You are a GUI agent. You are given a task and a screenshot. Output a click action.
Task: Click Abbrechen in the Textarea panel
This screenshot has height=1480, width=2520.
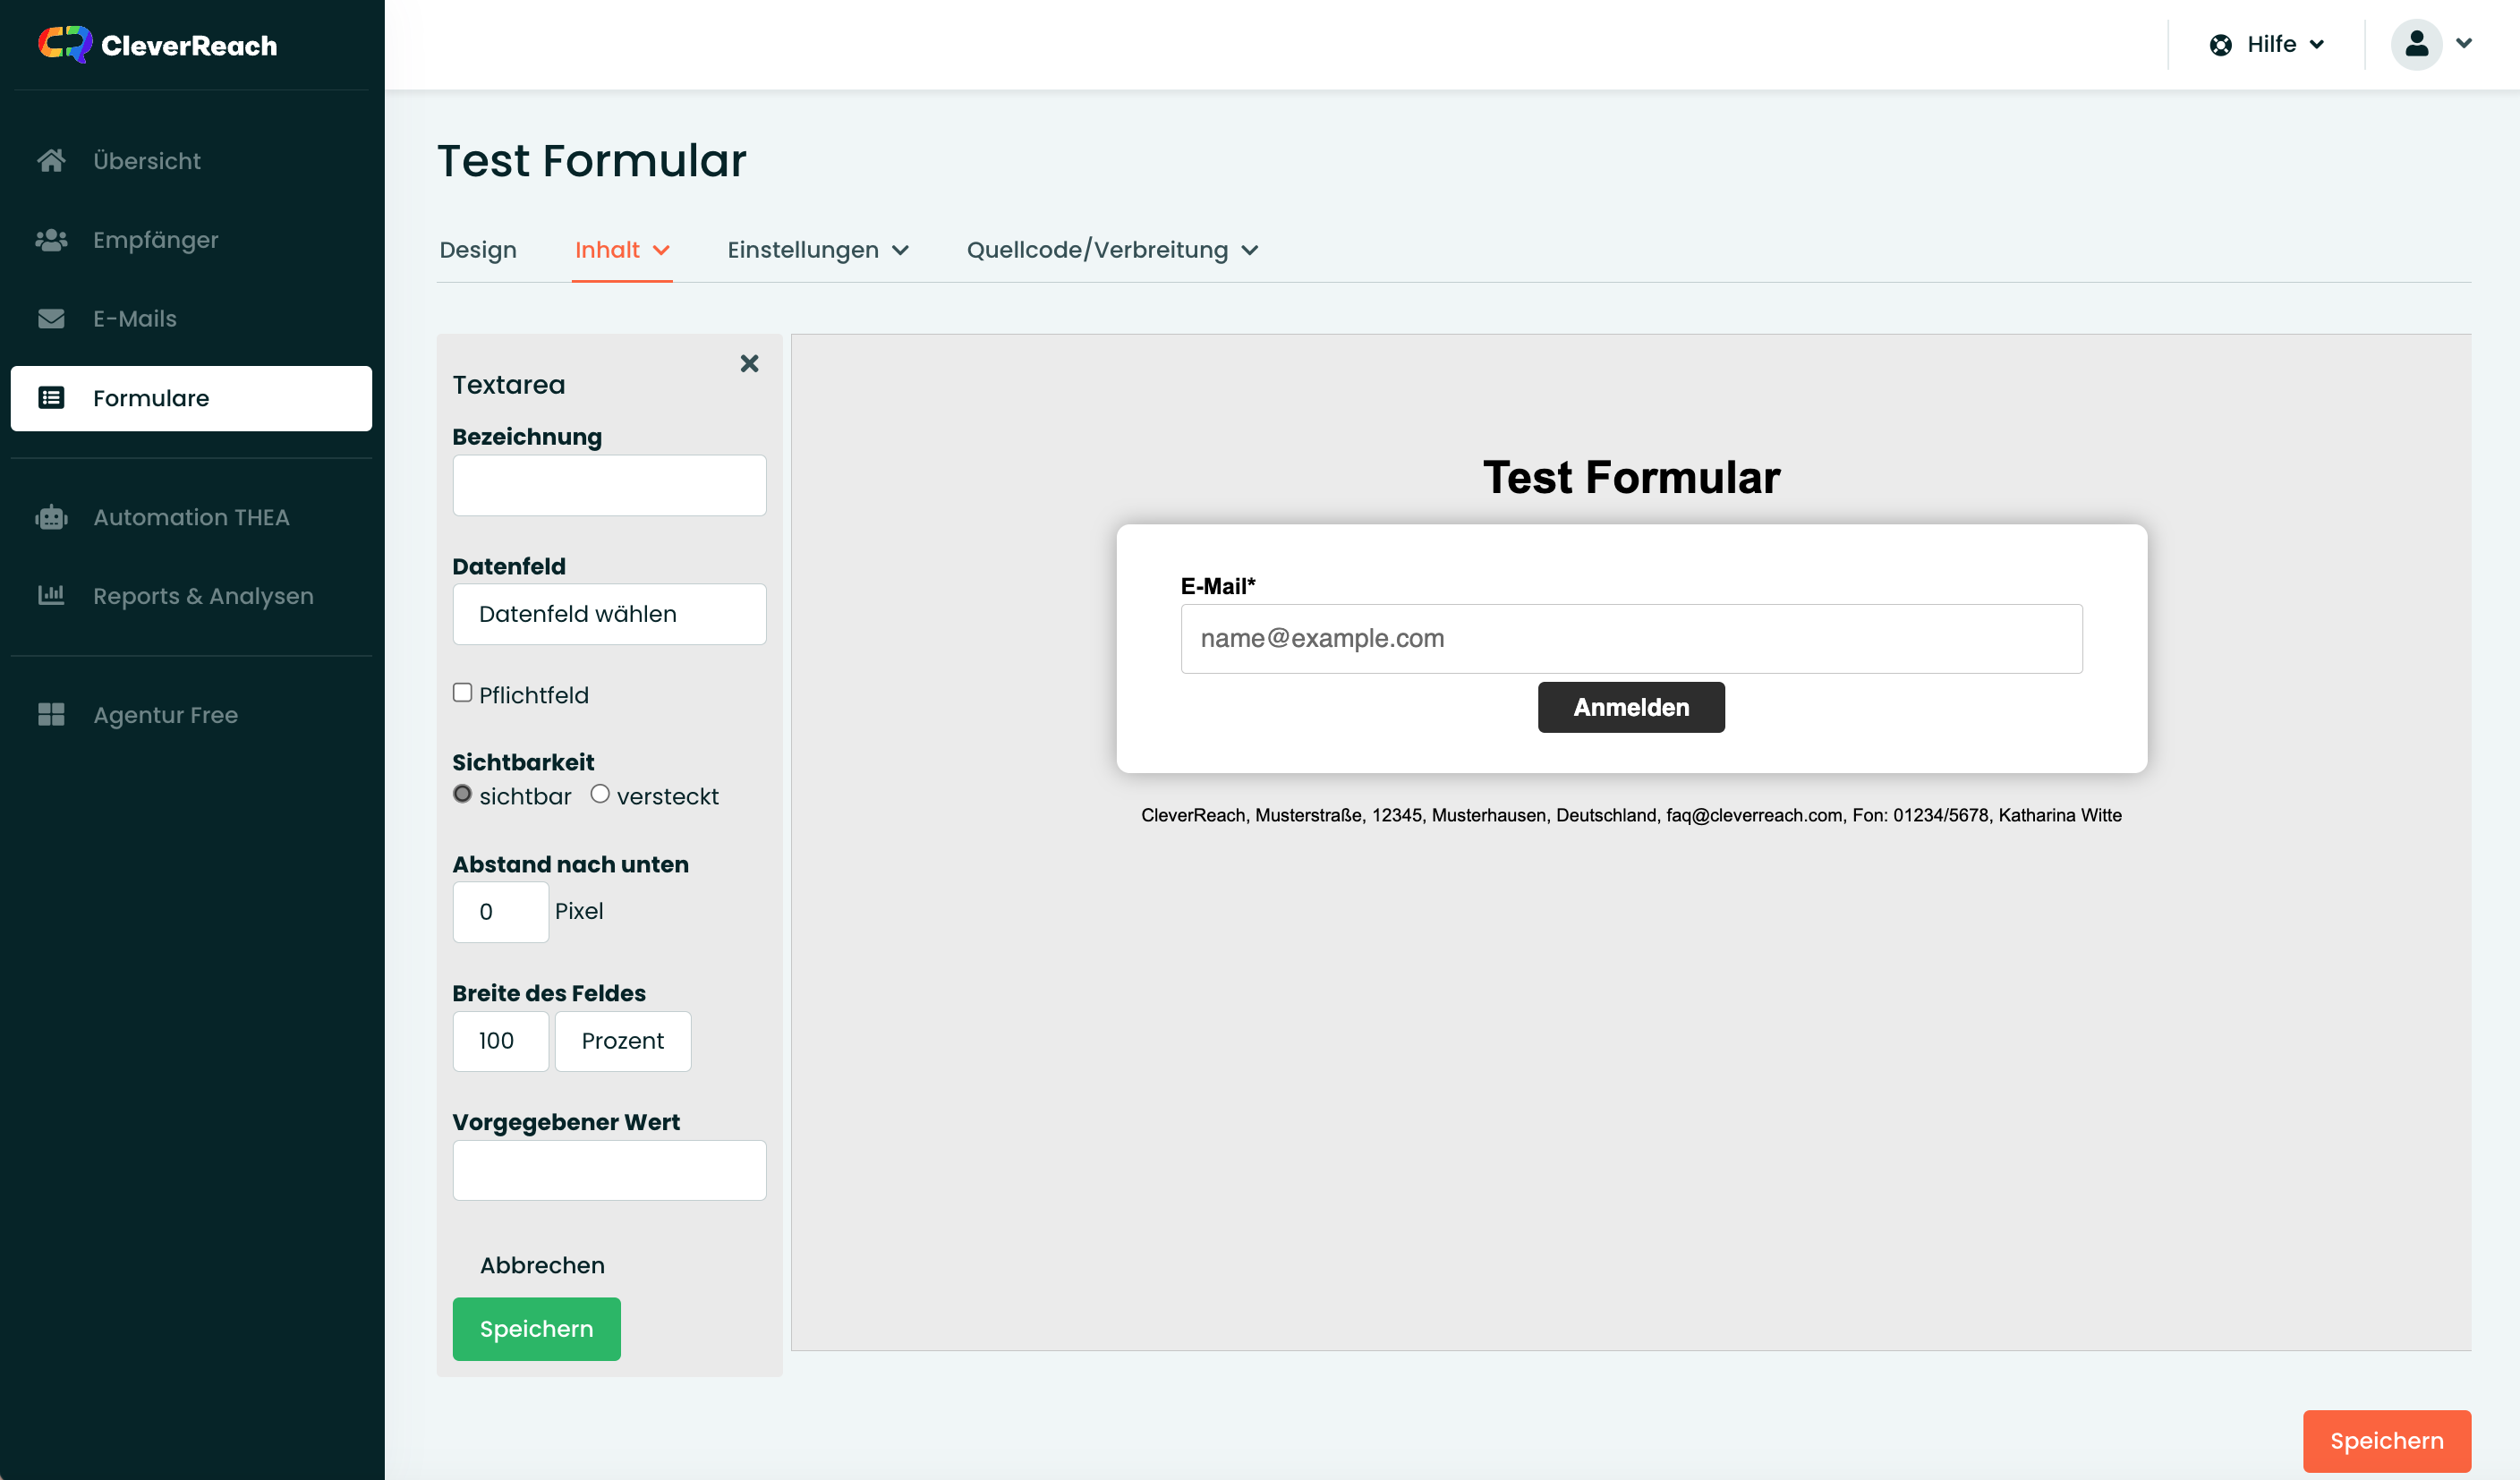click(x=542, y=1265)
